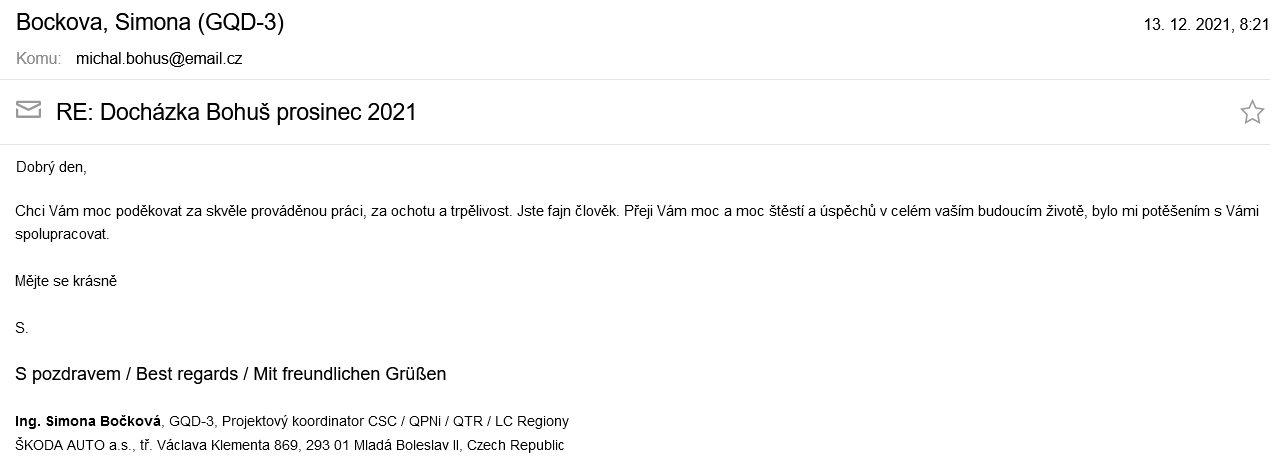The image size is (1286, 467).
Task: Click the S pozdravem / Best regards line
Action: click(231, 374)
